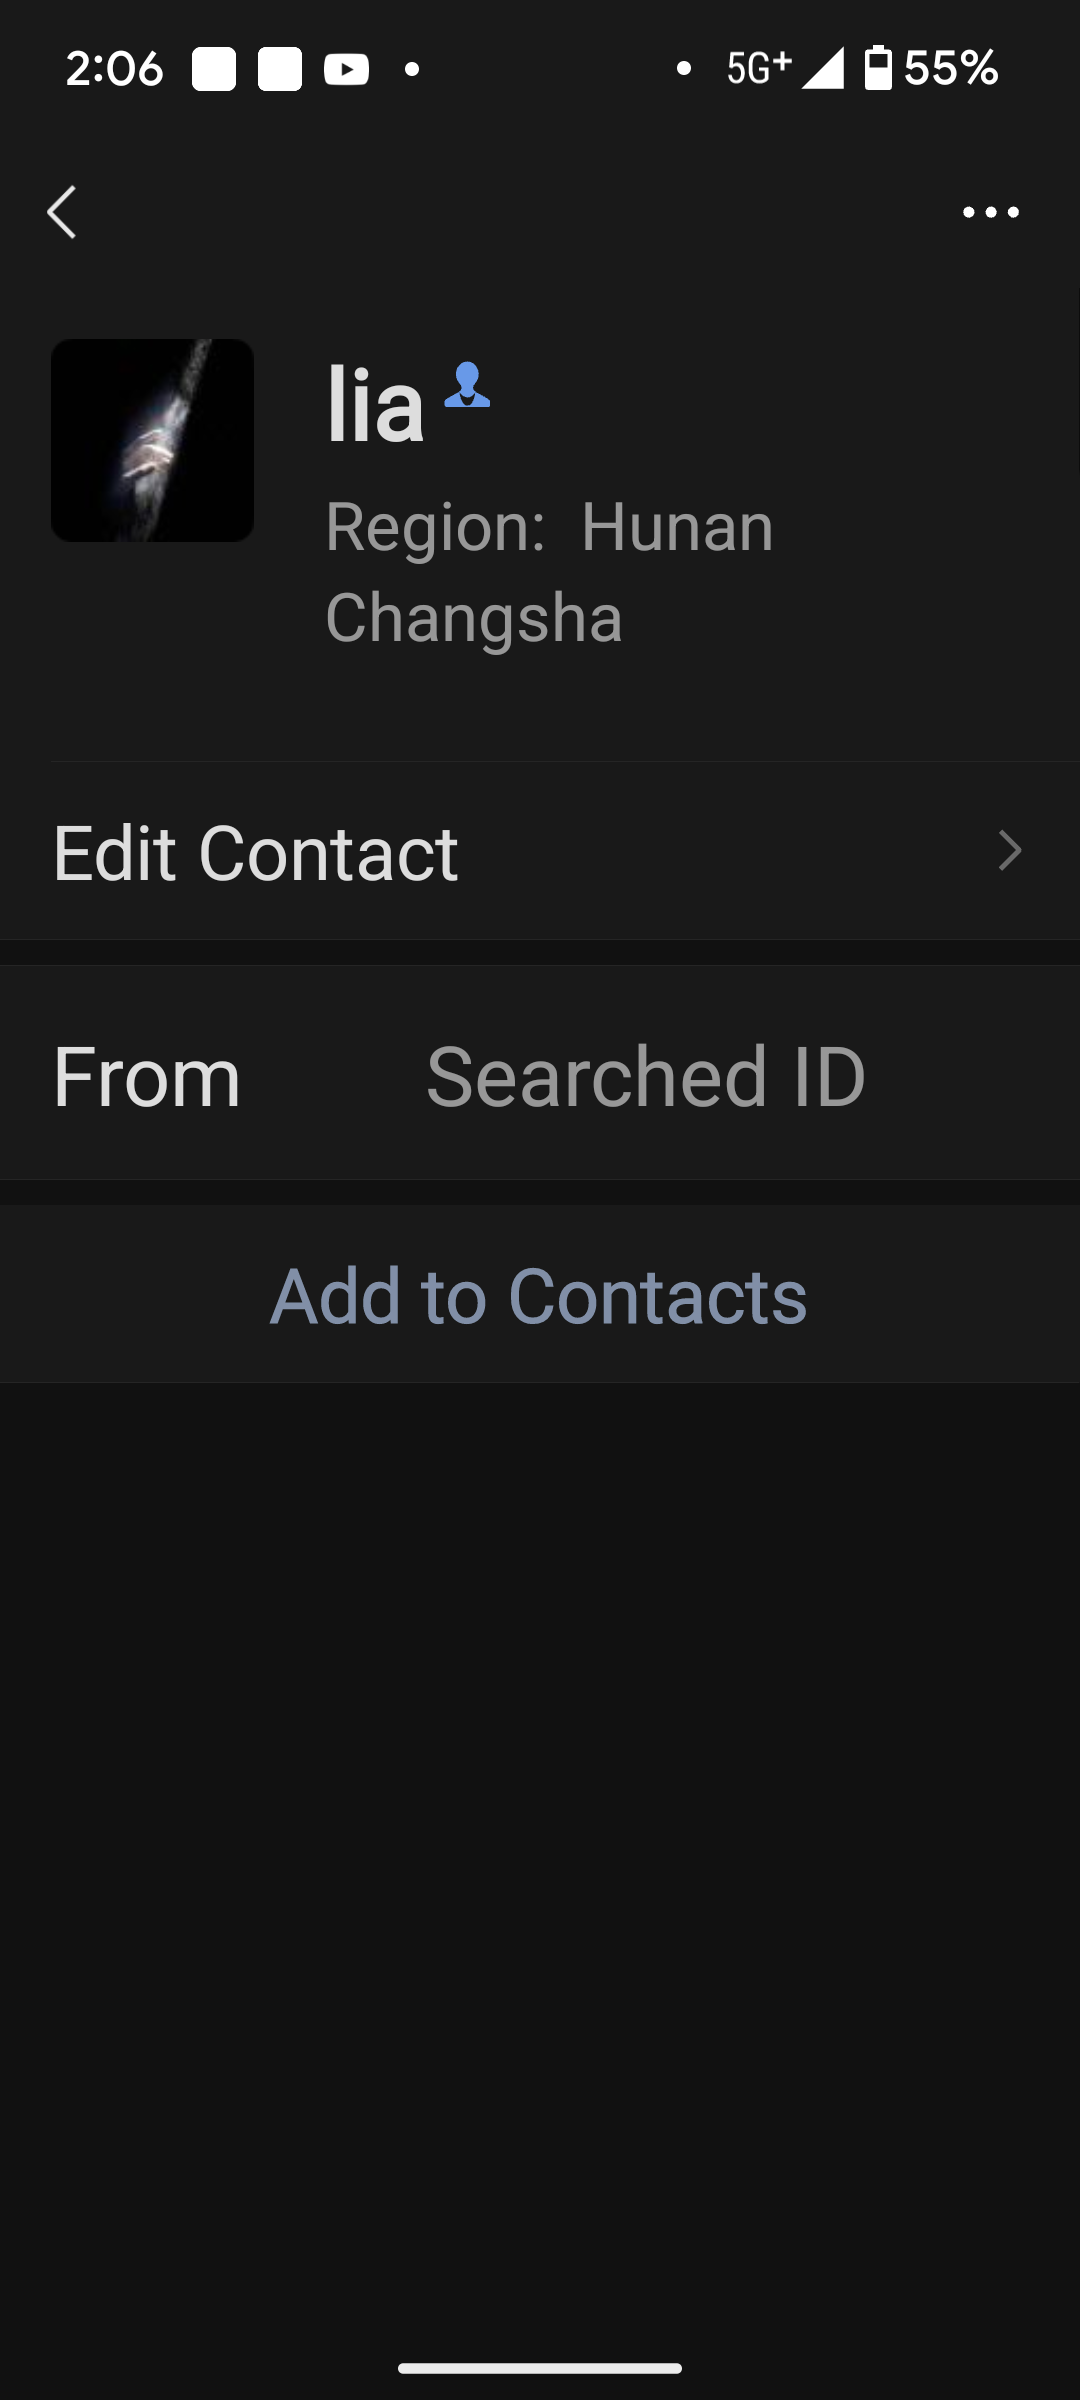The height and width of the screenshot is (2400, 1080).
Task: Open the three-dot more options menu
Action: (990, 212)
